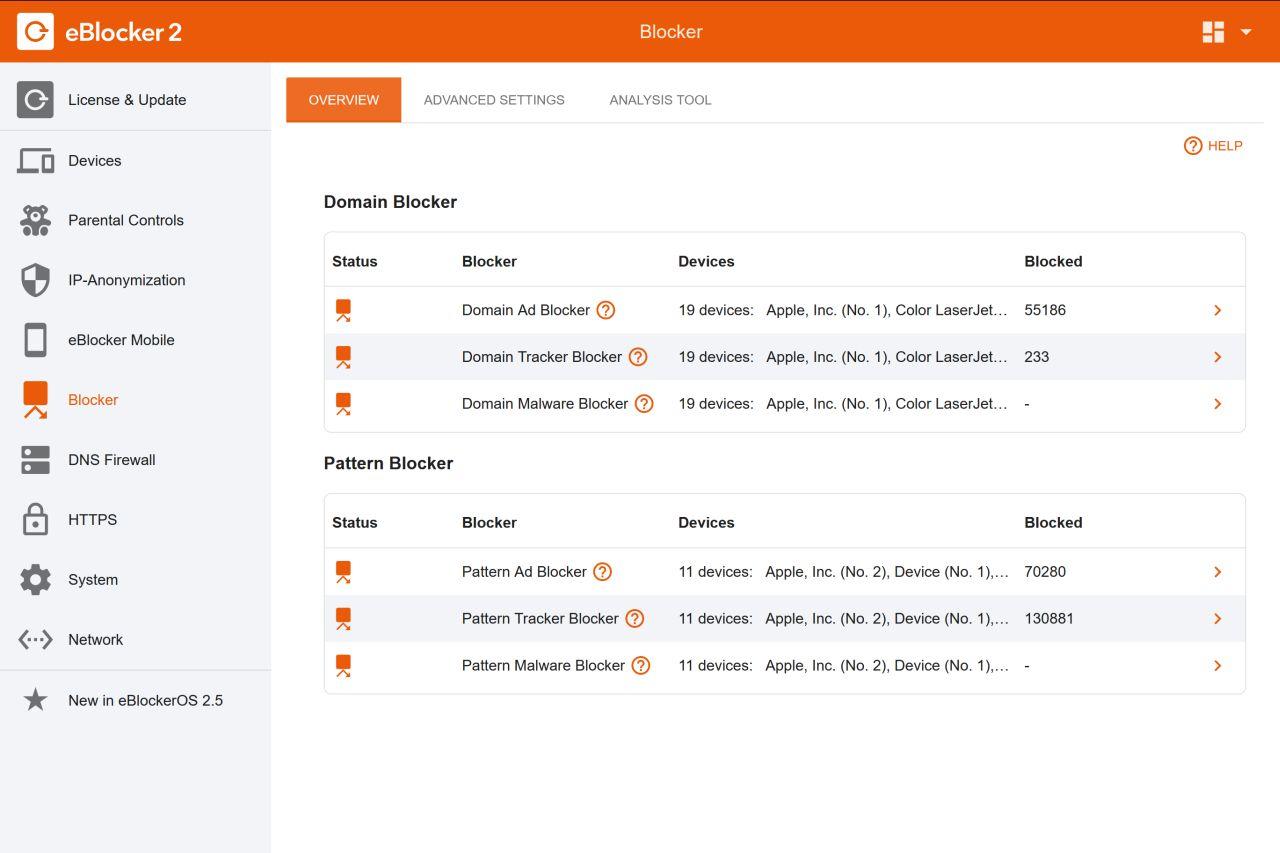Go to License & Update in sidebar
This screenshot has width=1280, height=853.
point(127,100)
